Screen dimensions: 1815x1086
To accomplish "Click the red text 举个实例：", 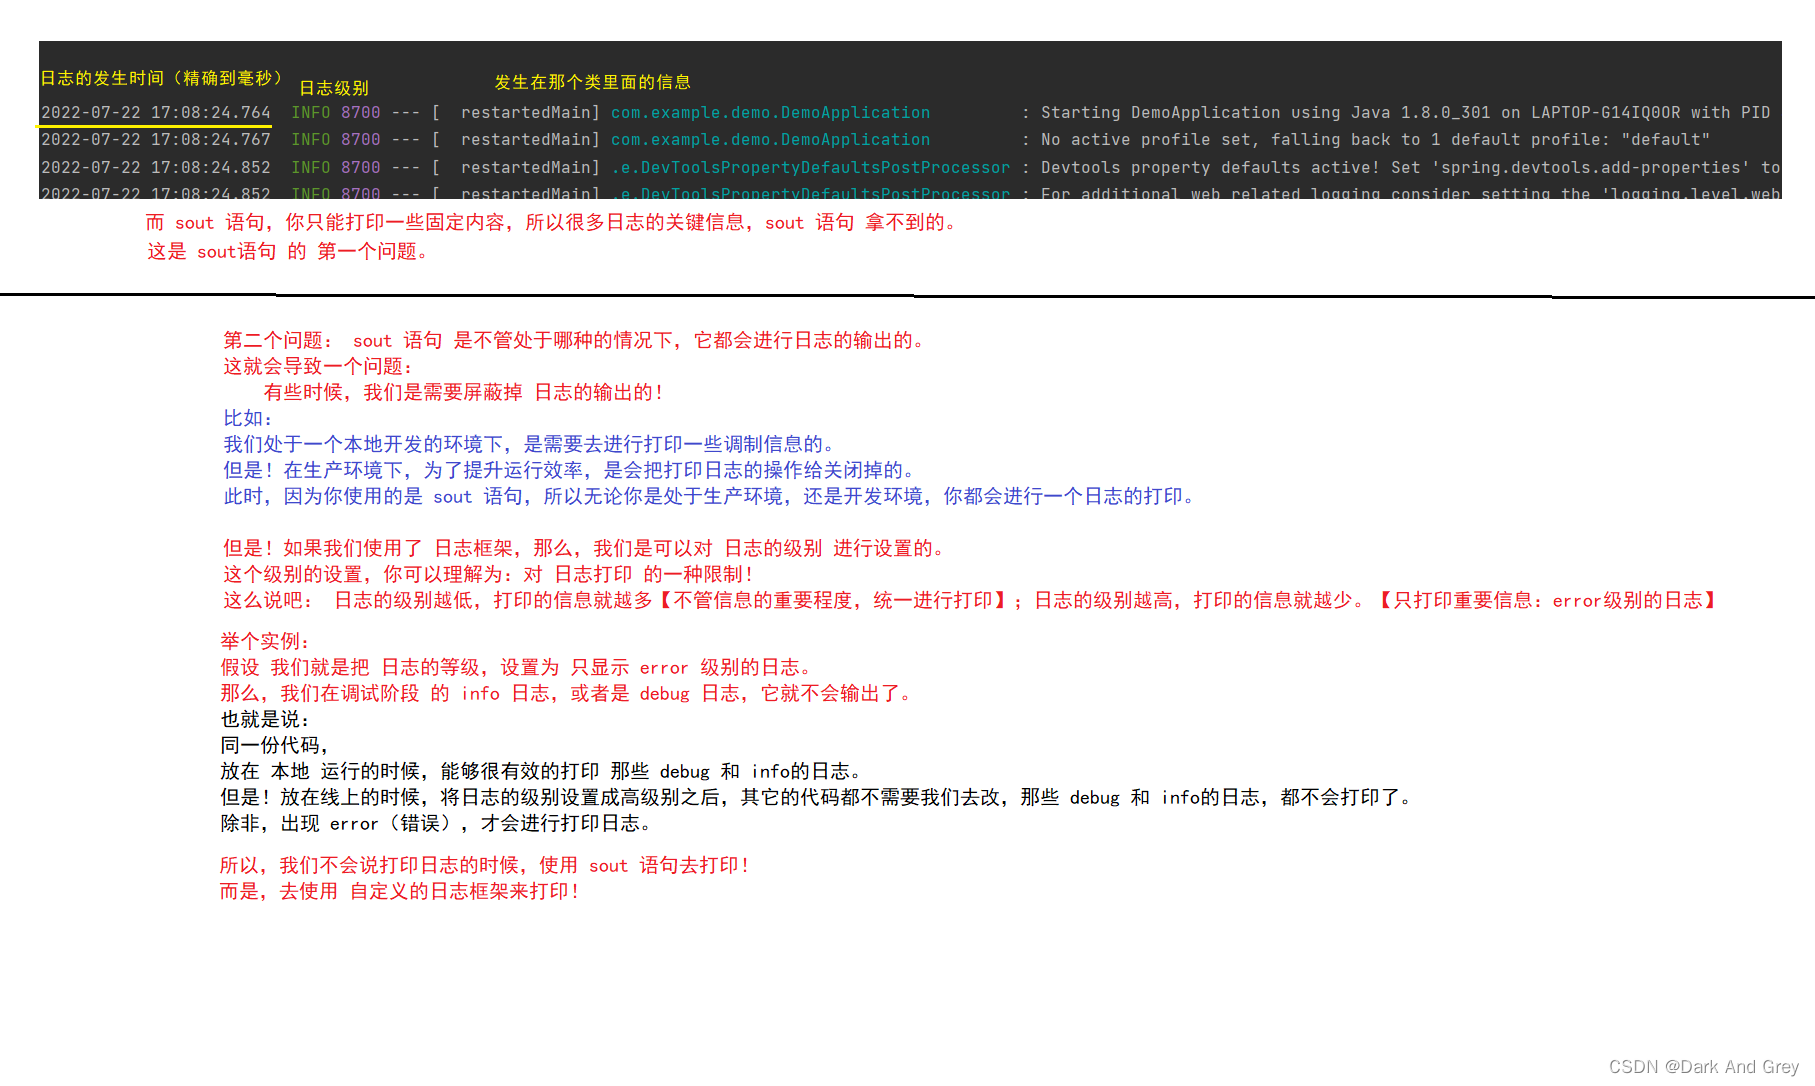I will coord(266,642).
